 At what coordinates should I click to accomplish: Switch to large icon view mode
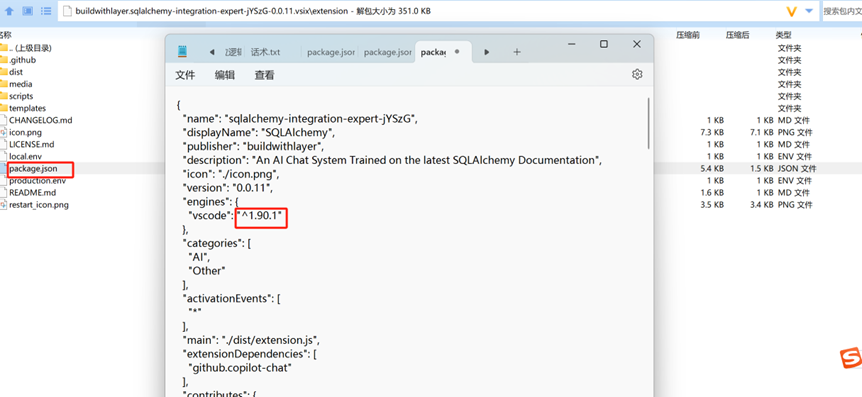point(27,11)
